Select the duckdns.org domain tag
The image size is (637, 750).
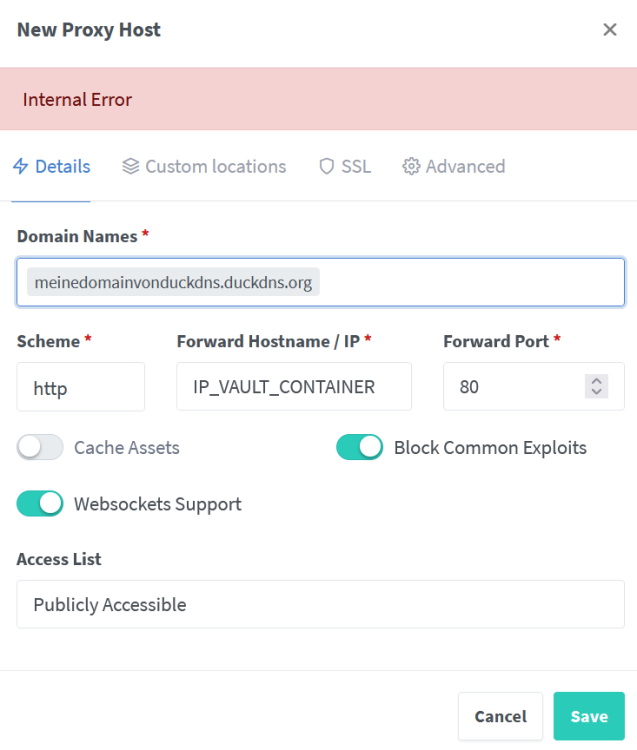point(173,282)
